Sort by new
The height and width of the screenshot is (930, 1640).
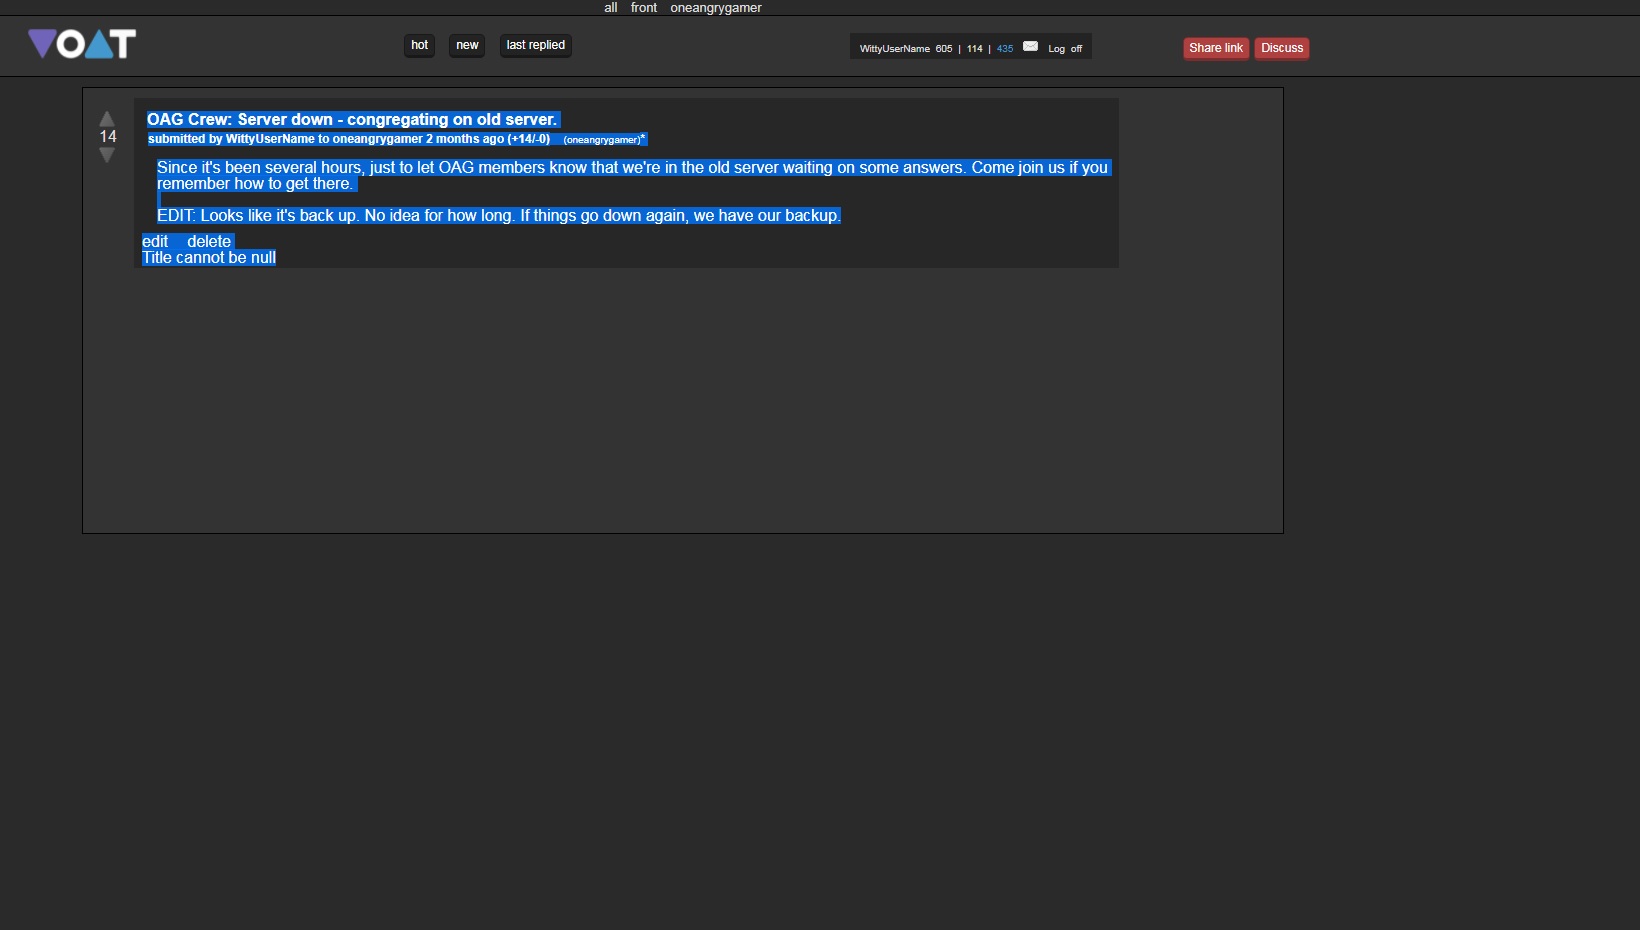tap(467, 45)
